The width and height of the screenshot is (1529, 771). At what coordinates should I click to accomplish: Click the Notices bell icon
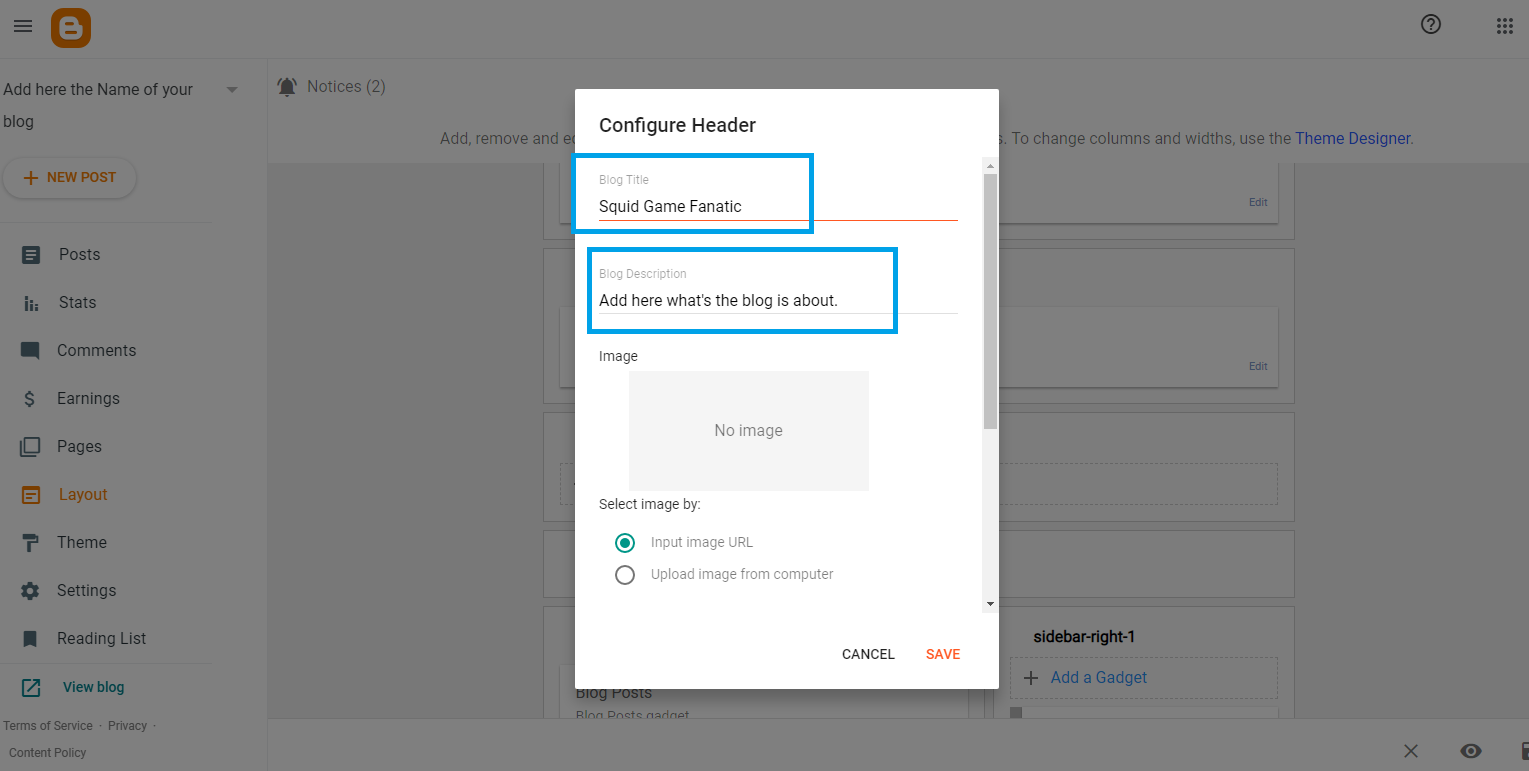point(287,87)
